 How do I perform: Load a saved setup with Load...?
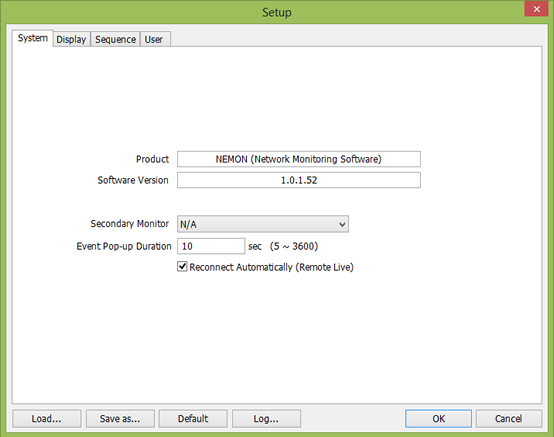[x=47, y=419]
